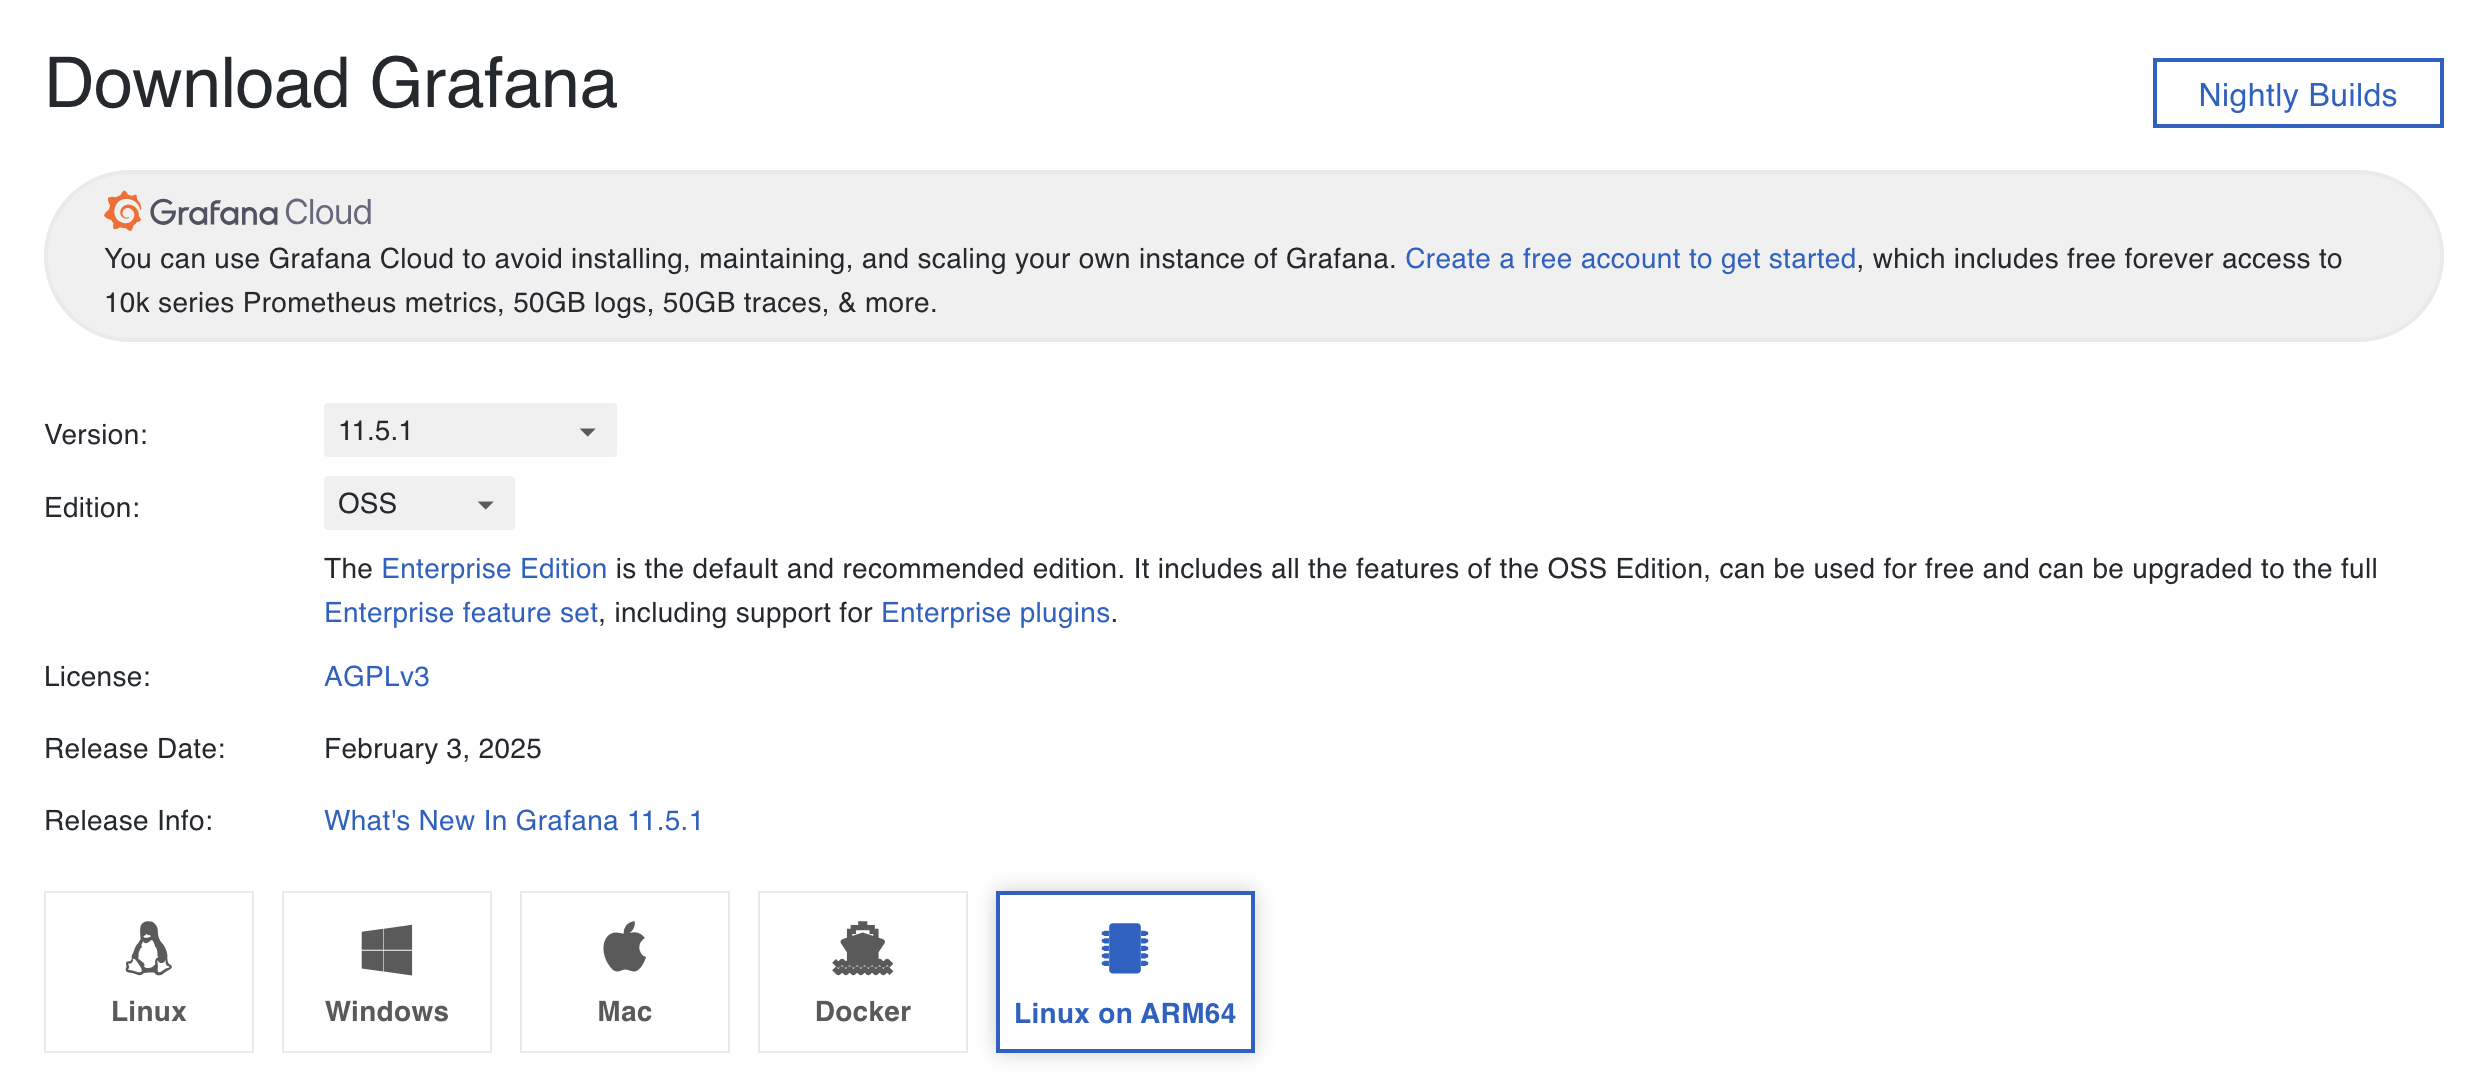This screenshot has width=2486, height=1078.
Task: Click the 'Download Grafana' heading
Action: (331, 84)
